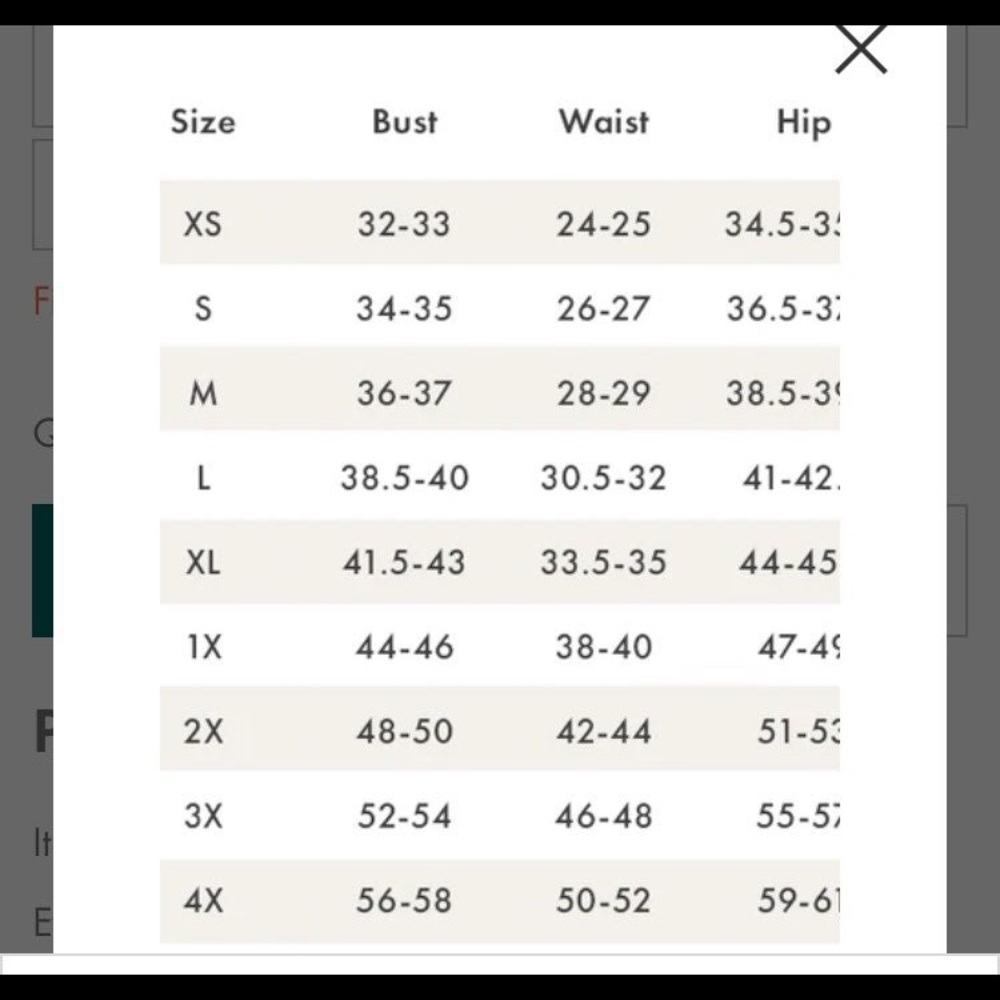Click the Bust column header
Viewport: 1000px width, 1000px height.
point(404,122)
